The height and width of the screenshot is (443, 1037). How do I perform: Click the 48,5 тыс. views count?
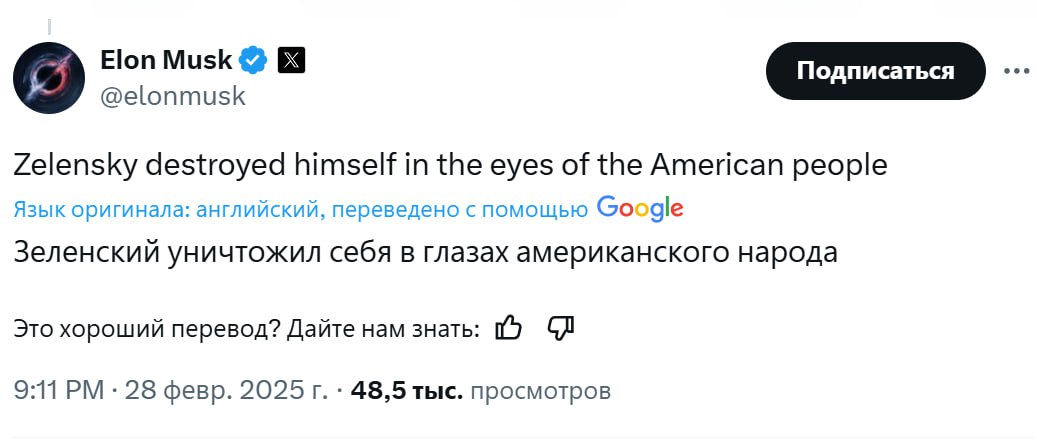406,390
